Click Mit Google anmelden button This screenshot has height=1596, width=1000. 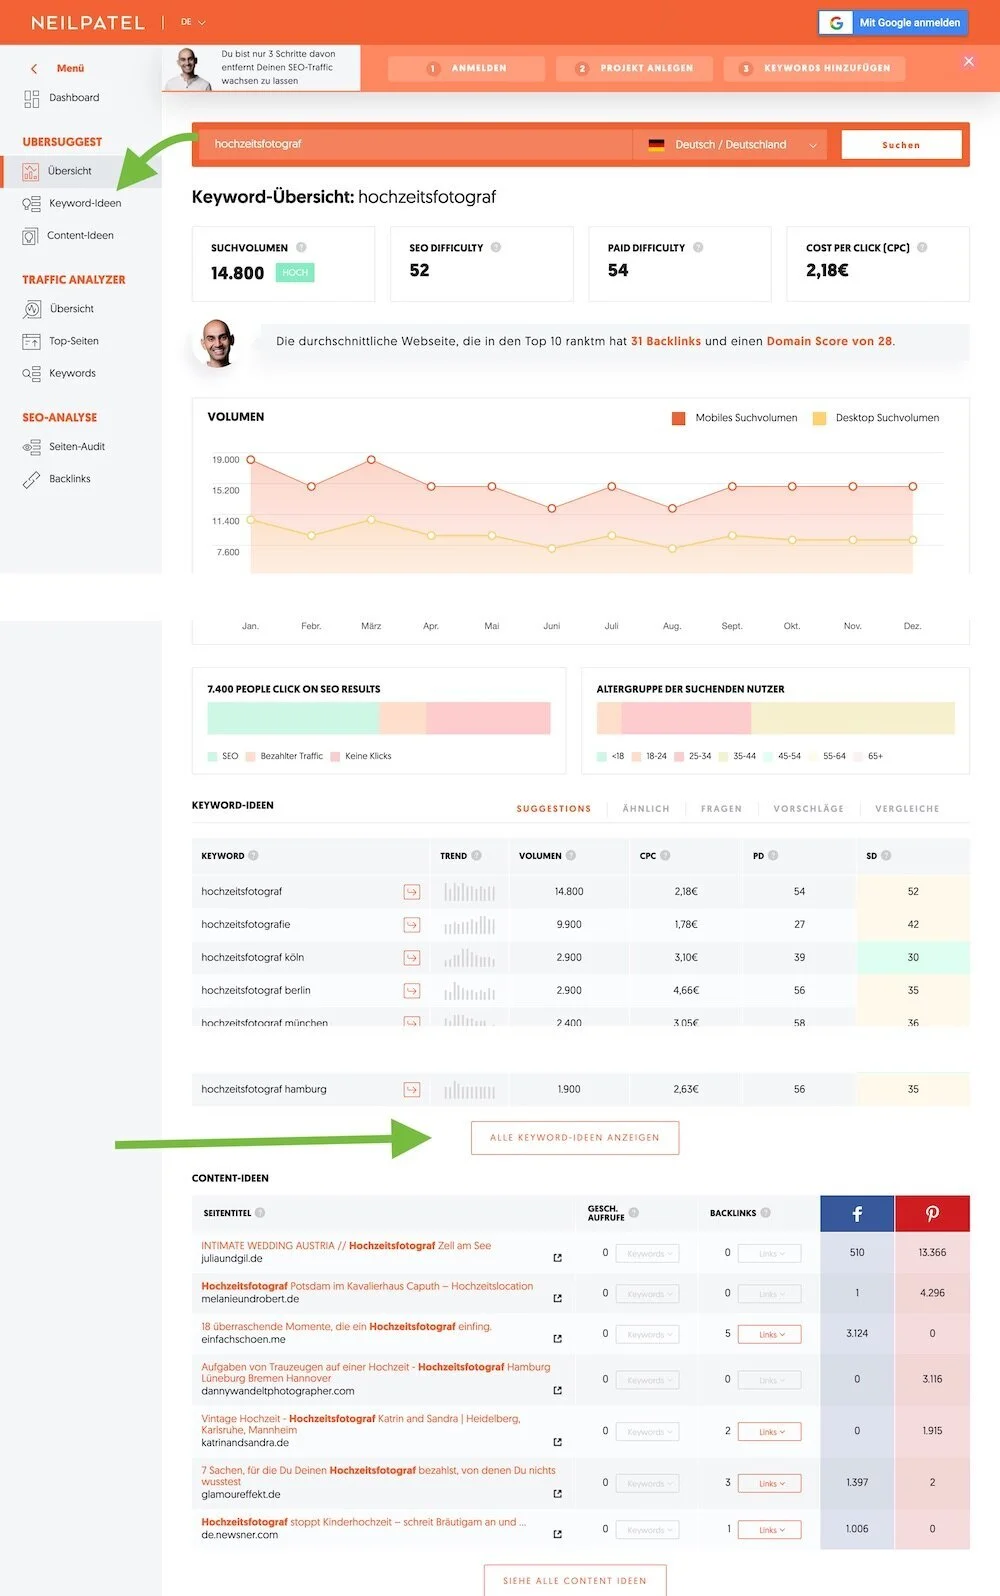[894, 22]
